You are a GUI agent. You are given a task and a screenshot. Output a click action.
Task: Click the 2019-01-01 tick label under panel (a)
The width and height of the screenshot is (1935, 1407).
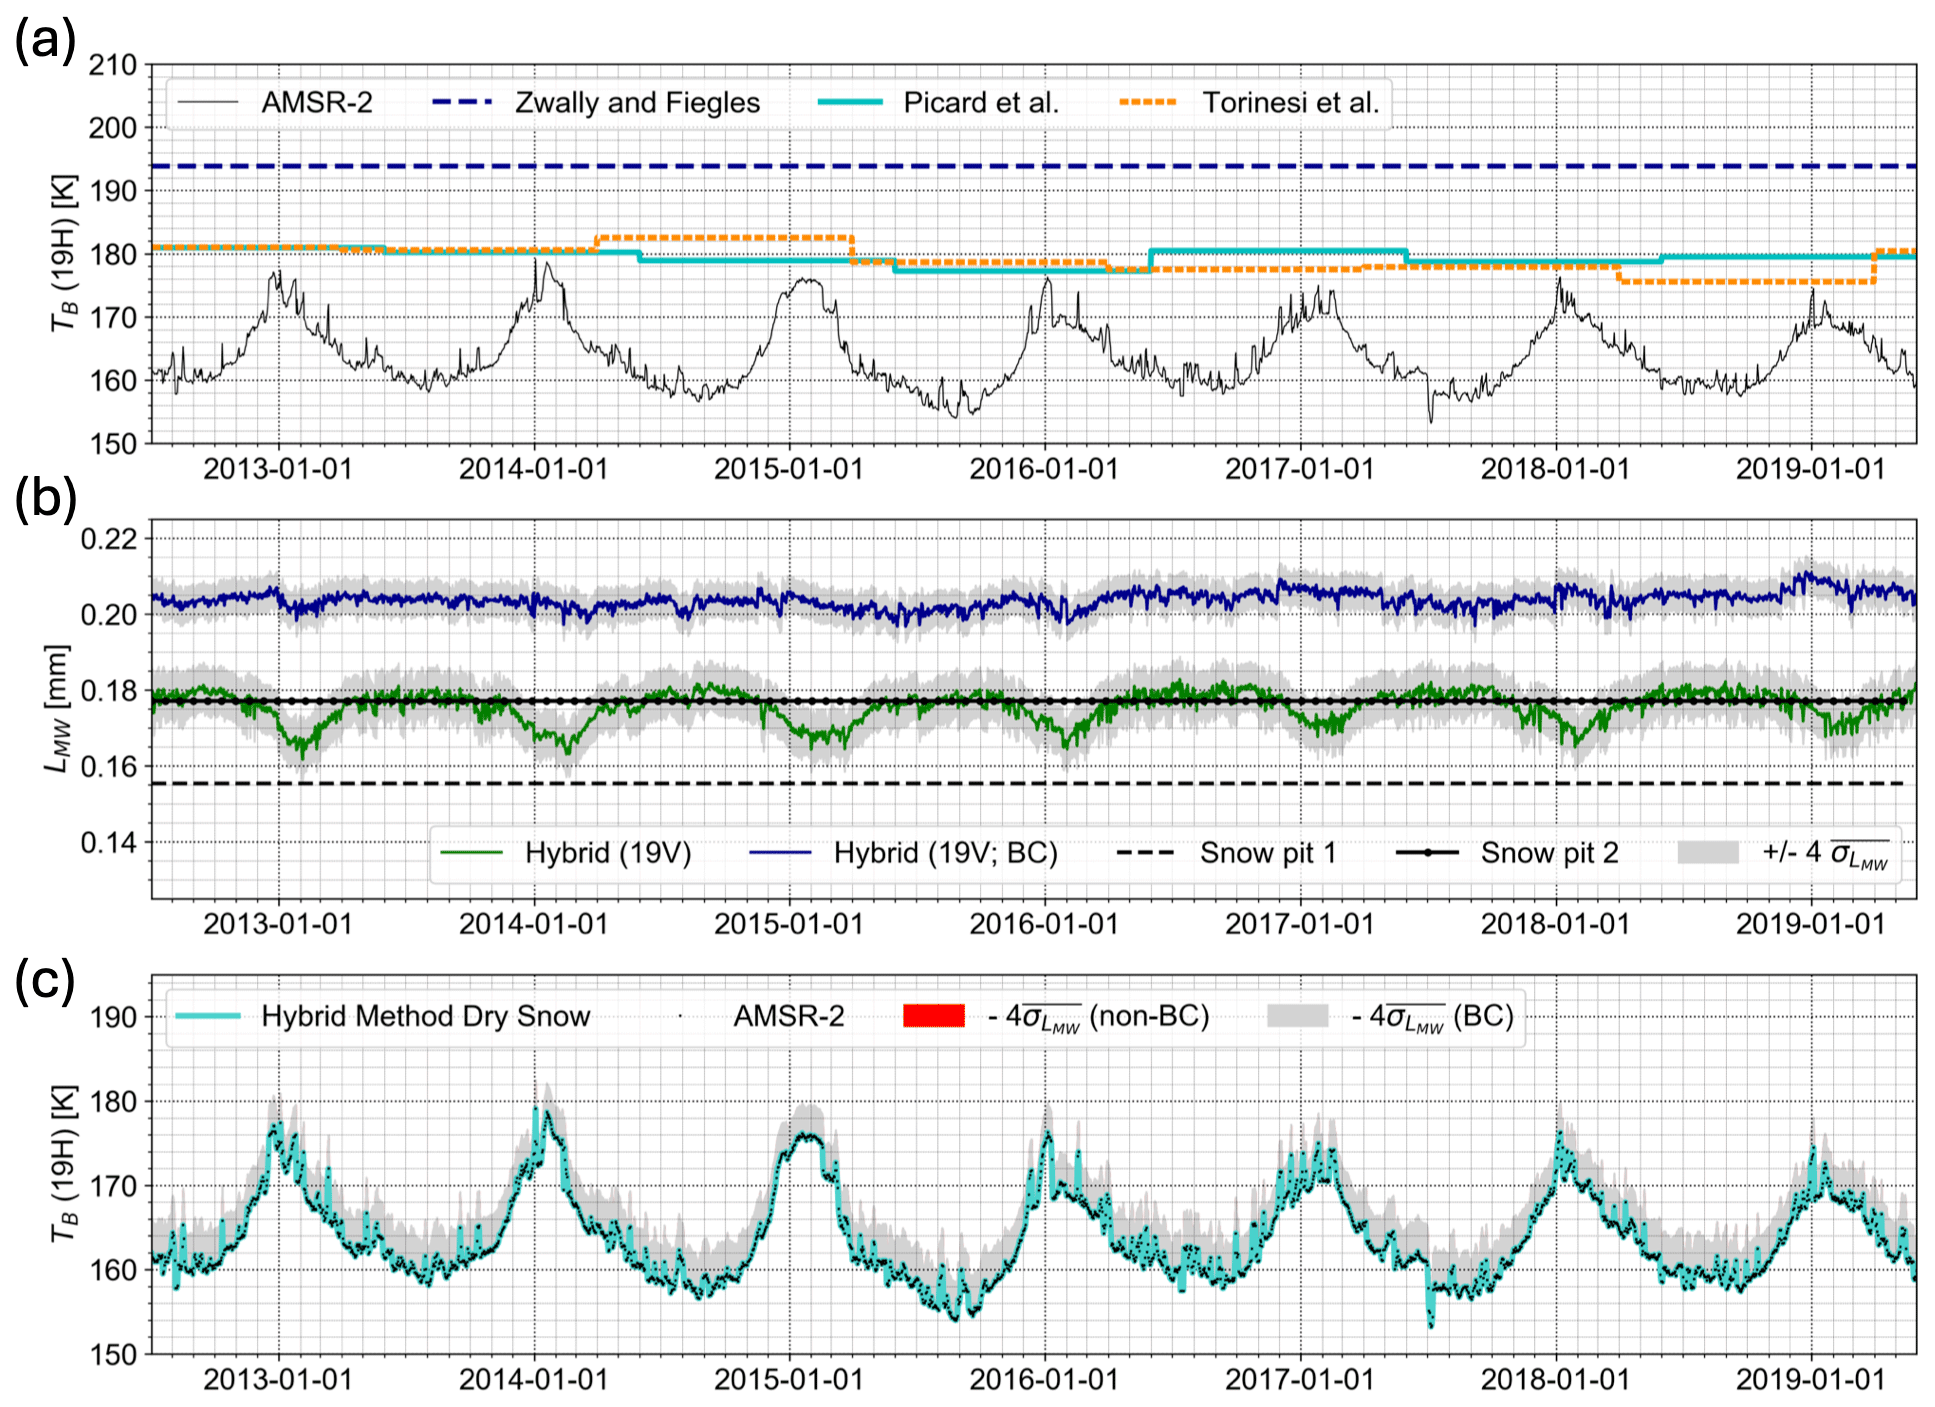pos(1811,469)
